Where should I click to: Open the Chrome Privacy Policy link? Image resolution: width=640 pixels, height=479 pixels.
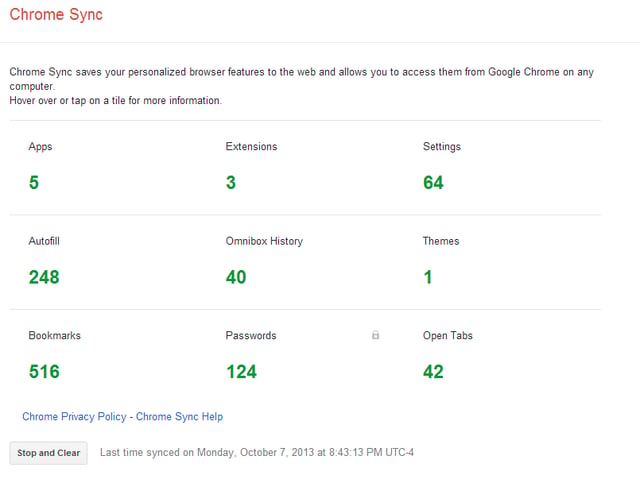click(74, 417)
